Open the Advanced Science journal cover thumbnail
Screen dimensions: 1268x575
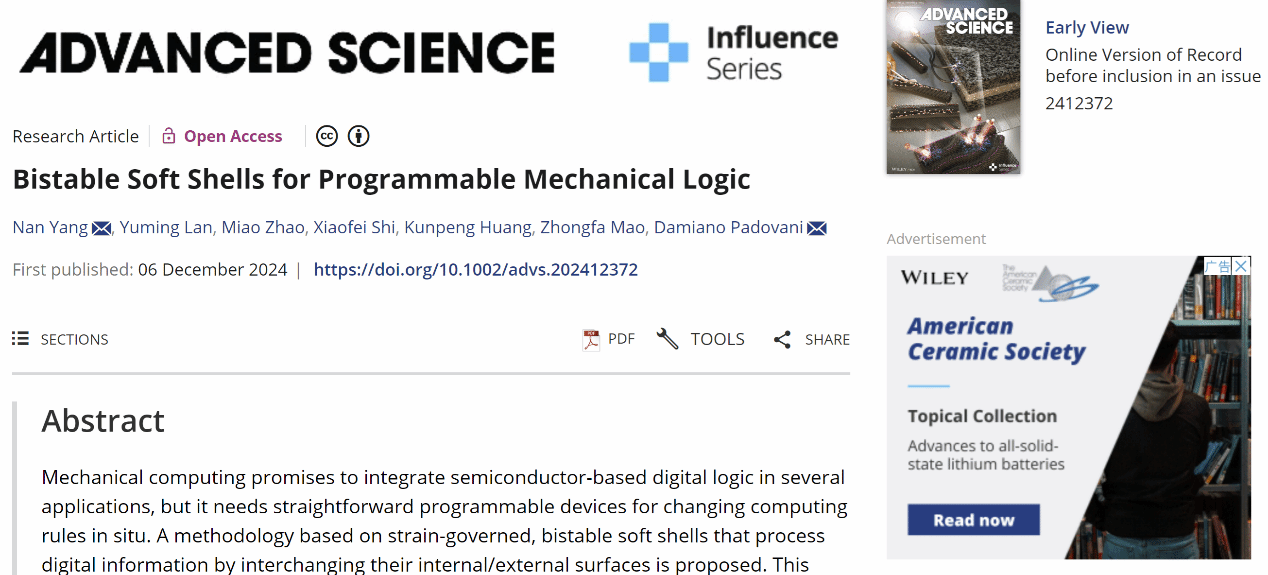tap(953, 87)
